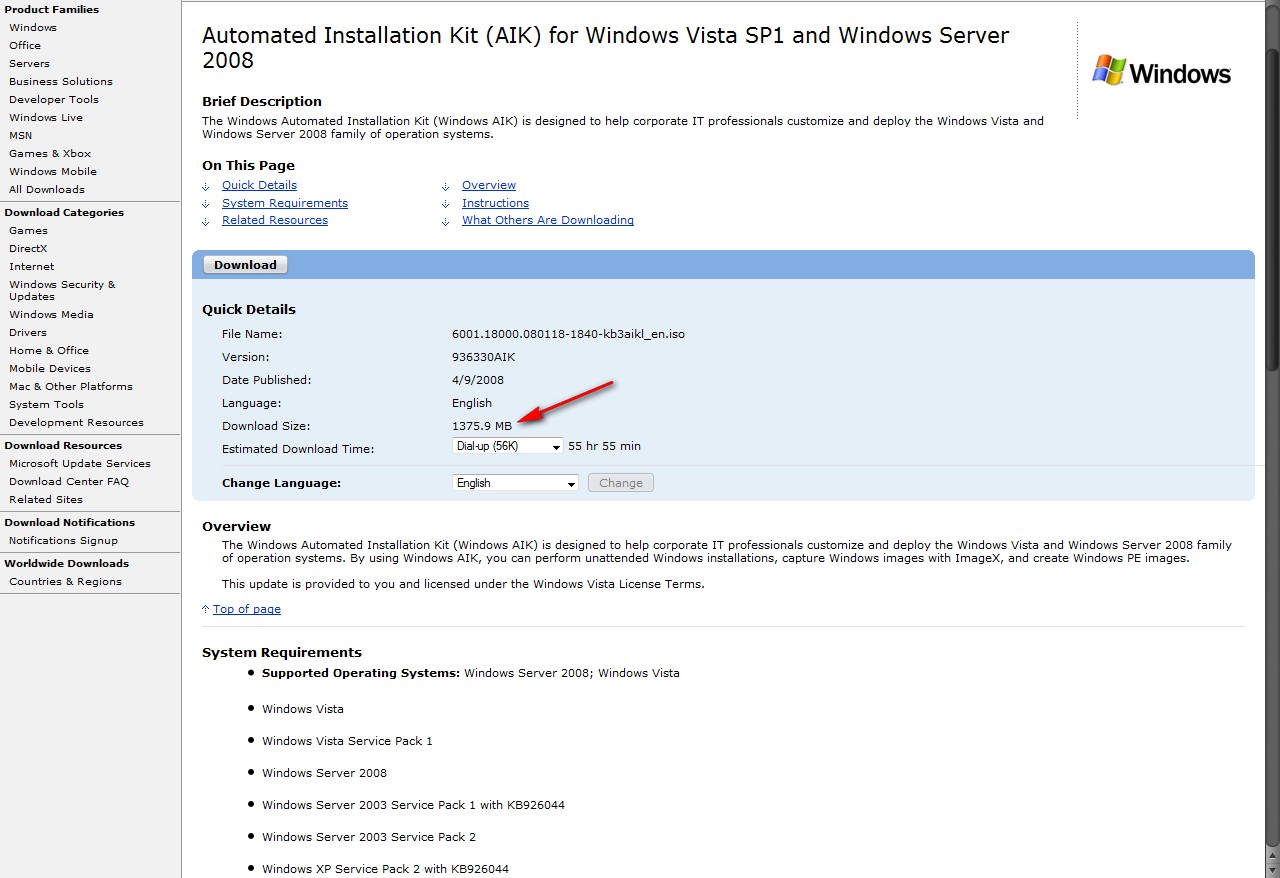1280x878 pixels.
Task: Open the Related Resources link
Action: (x=275, y=220)
